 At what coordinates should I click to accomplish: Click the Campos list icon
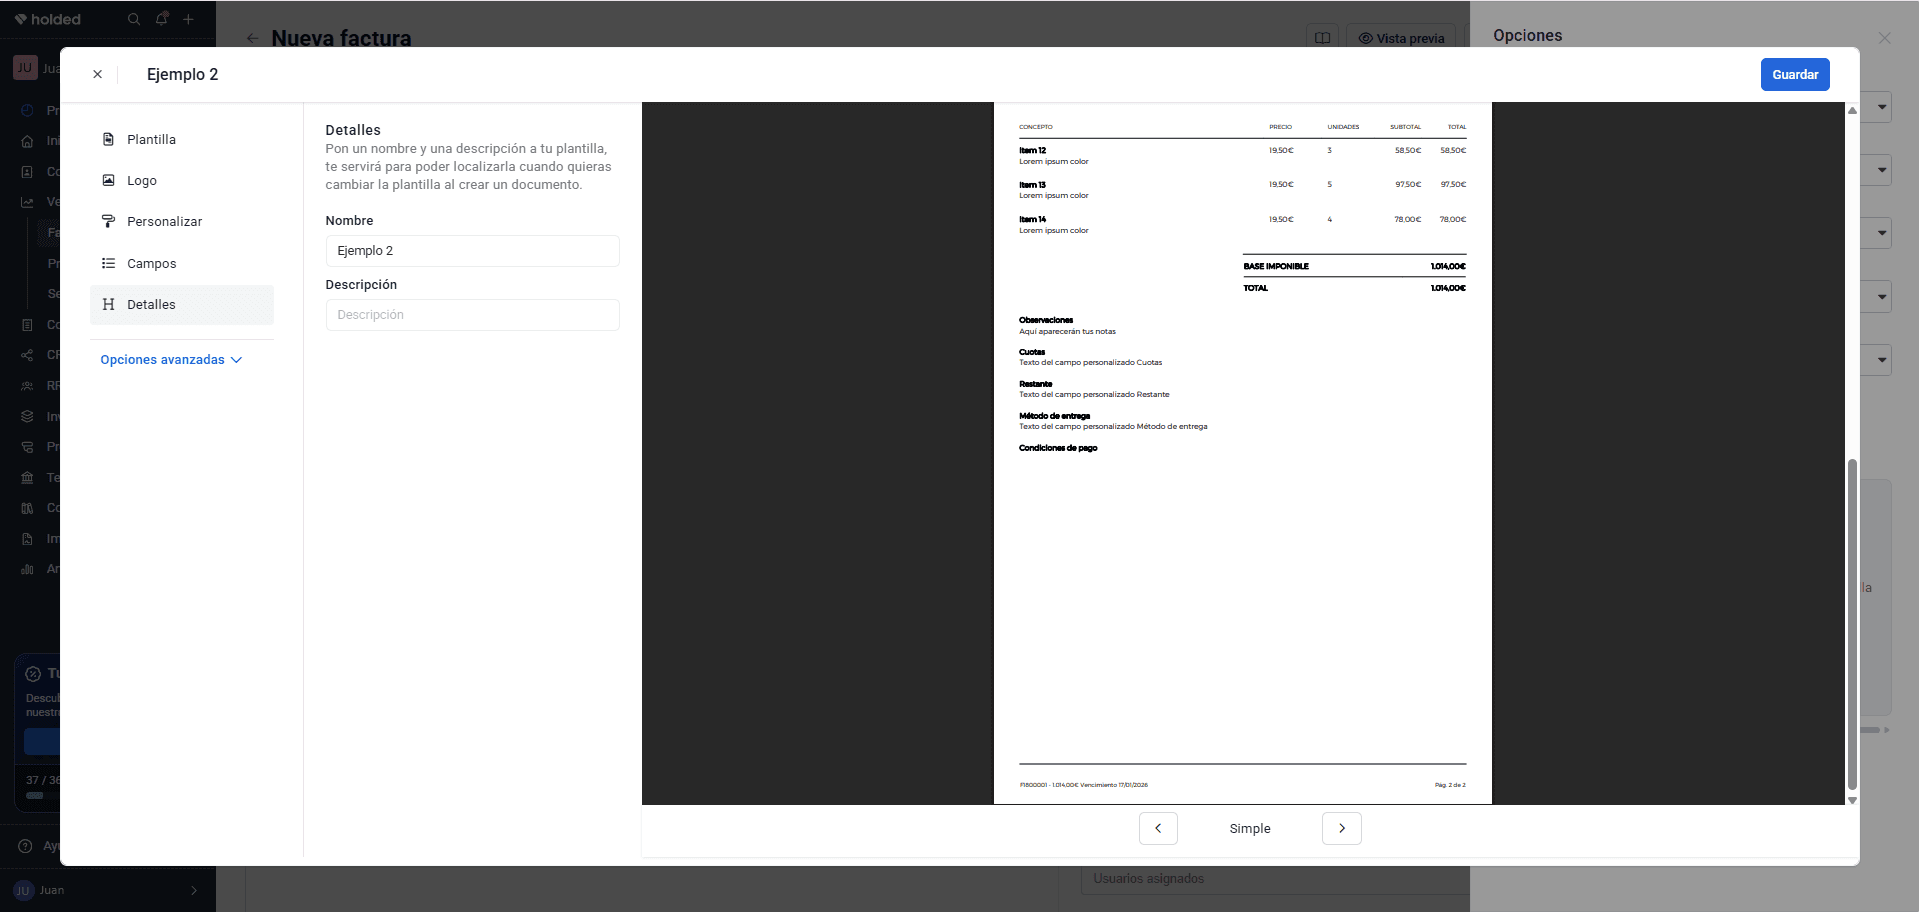[x=108, y=264]
